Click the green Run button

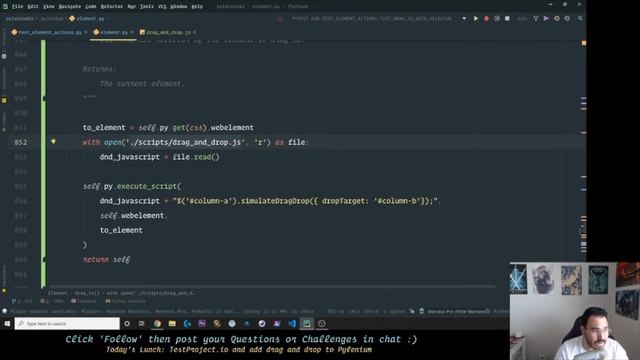(476, 18)
